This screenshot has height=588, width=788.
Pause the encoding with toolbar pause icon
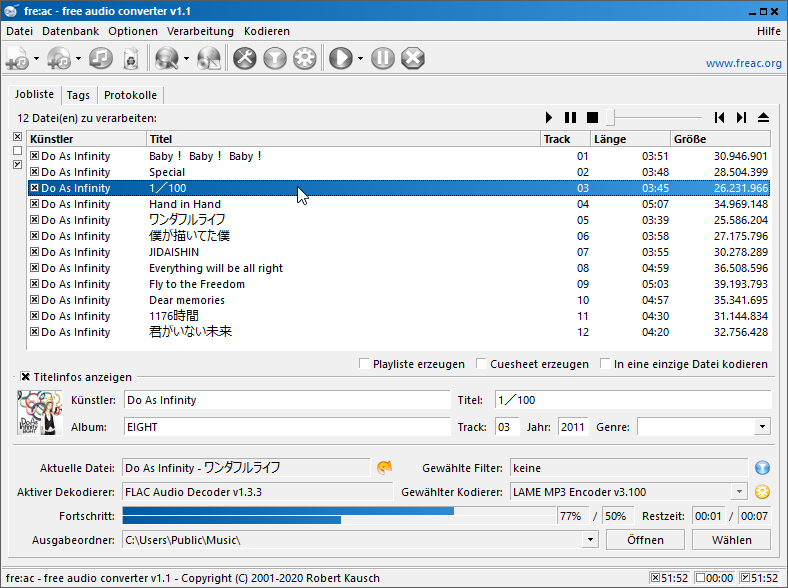point(383,59)
